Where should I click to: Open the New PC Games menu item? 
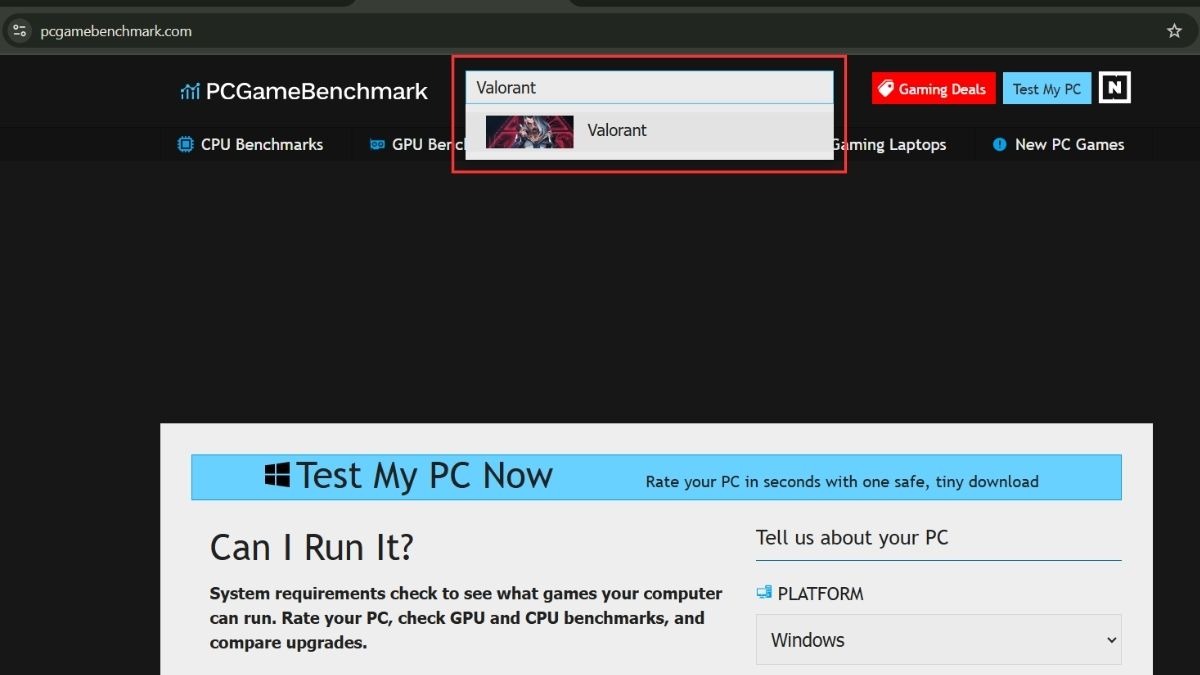point(1058,144)
